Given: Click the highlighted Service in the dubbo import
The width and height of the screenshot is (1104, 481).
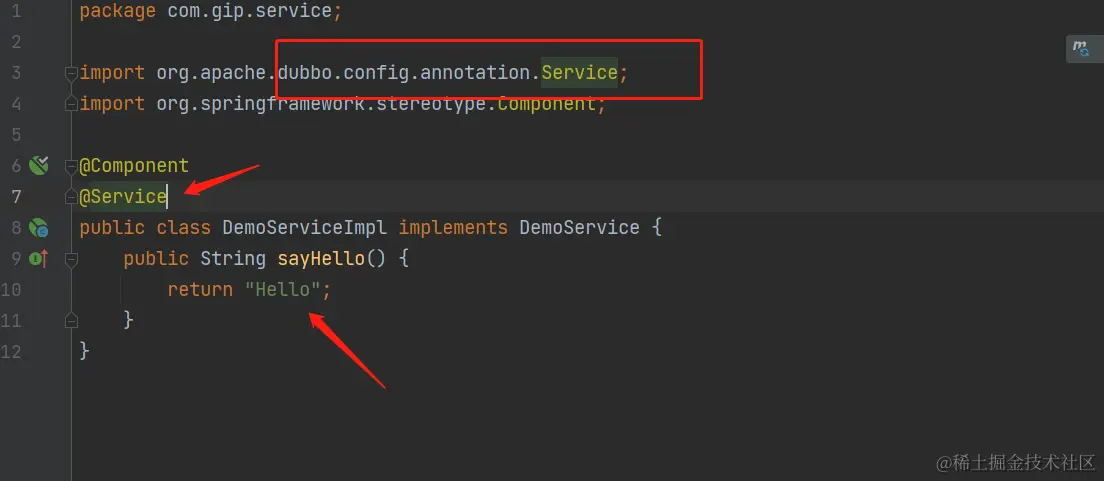Looking at the screenshot, I should [x=579, y=73].
